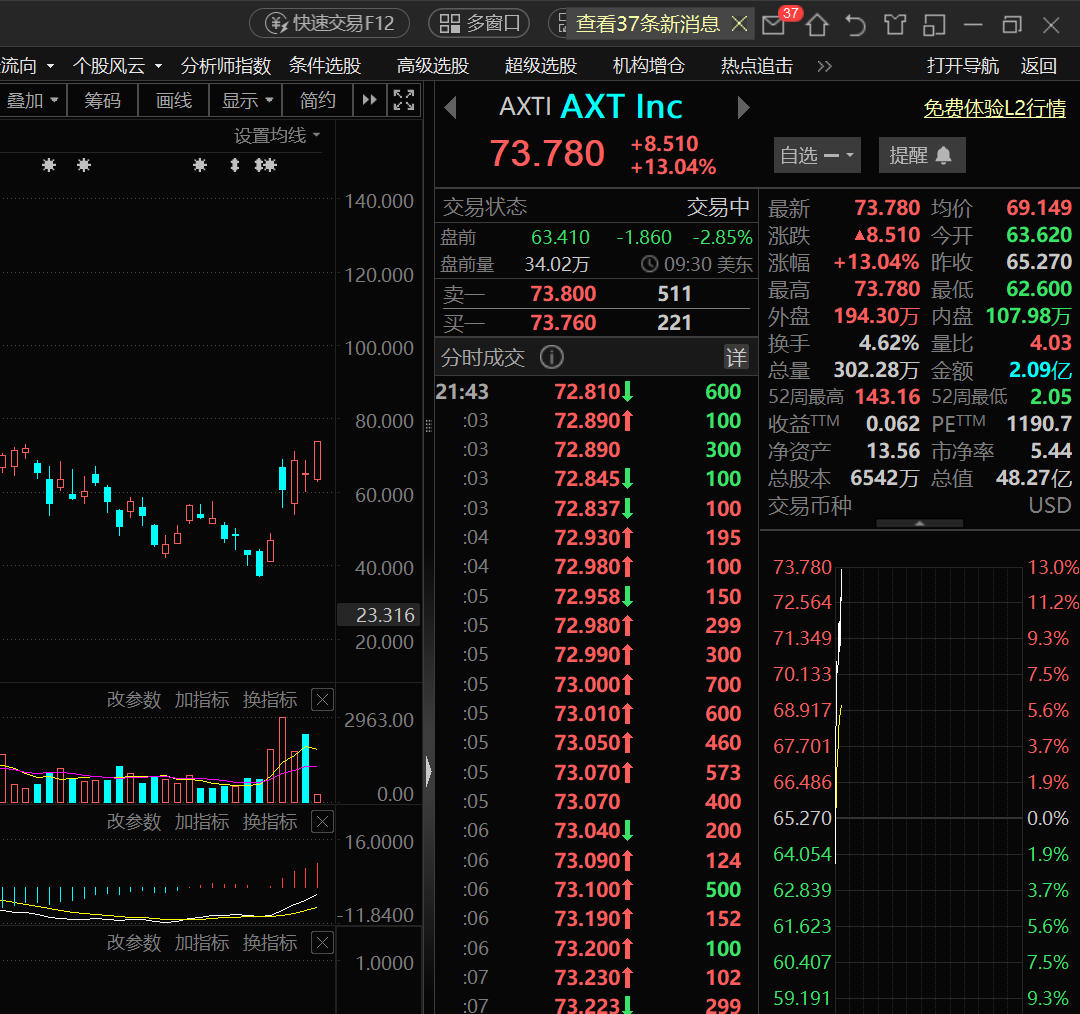
Task: Close the 37 new messages banner
Action: (x=739, y=24)
